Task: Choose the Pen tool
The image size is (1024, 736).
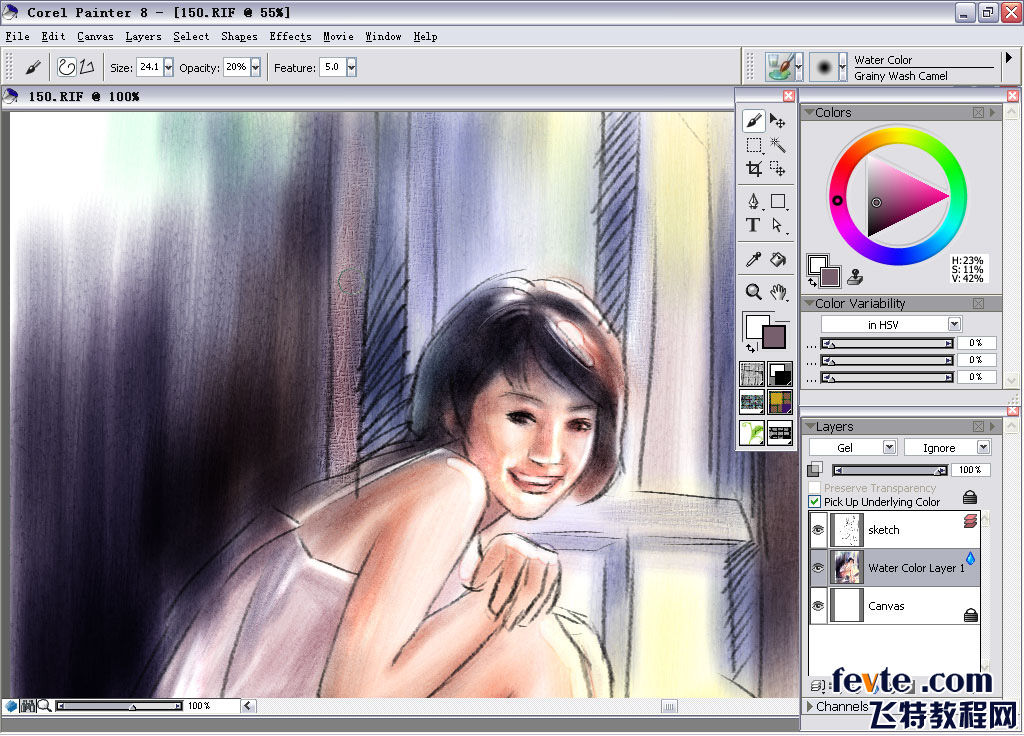Action: [x=754, y=201]
